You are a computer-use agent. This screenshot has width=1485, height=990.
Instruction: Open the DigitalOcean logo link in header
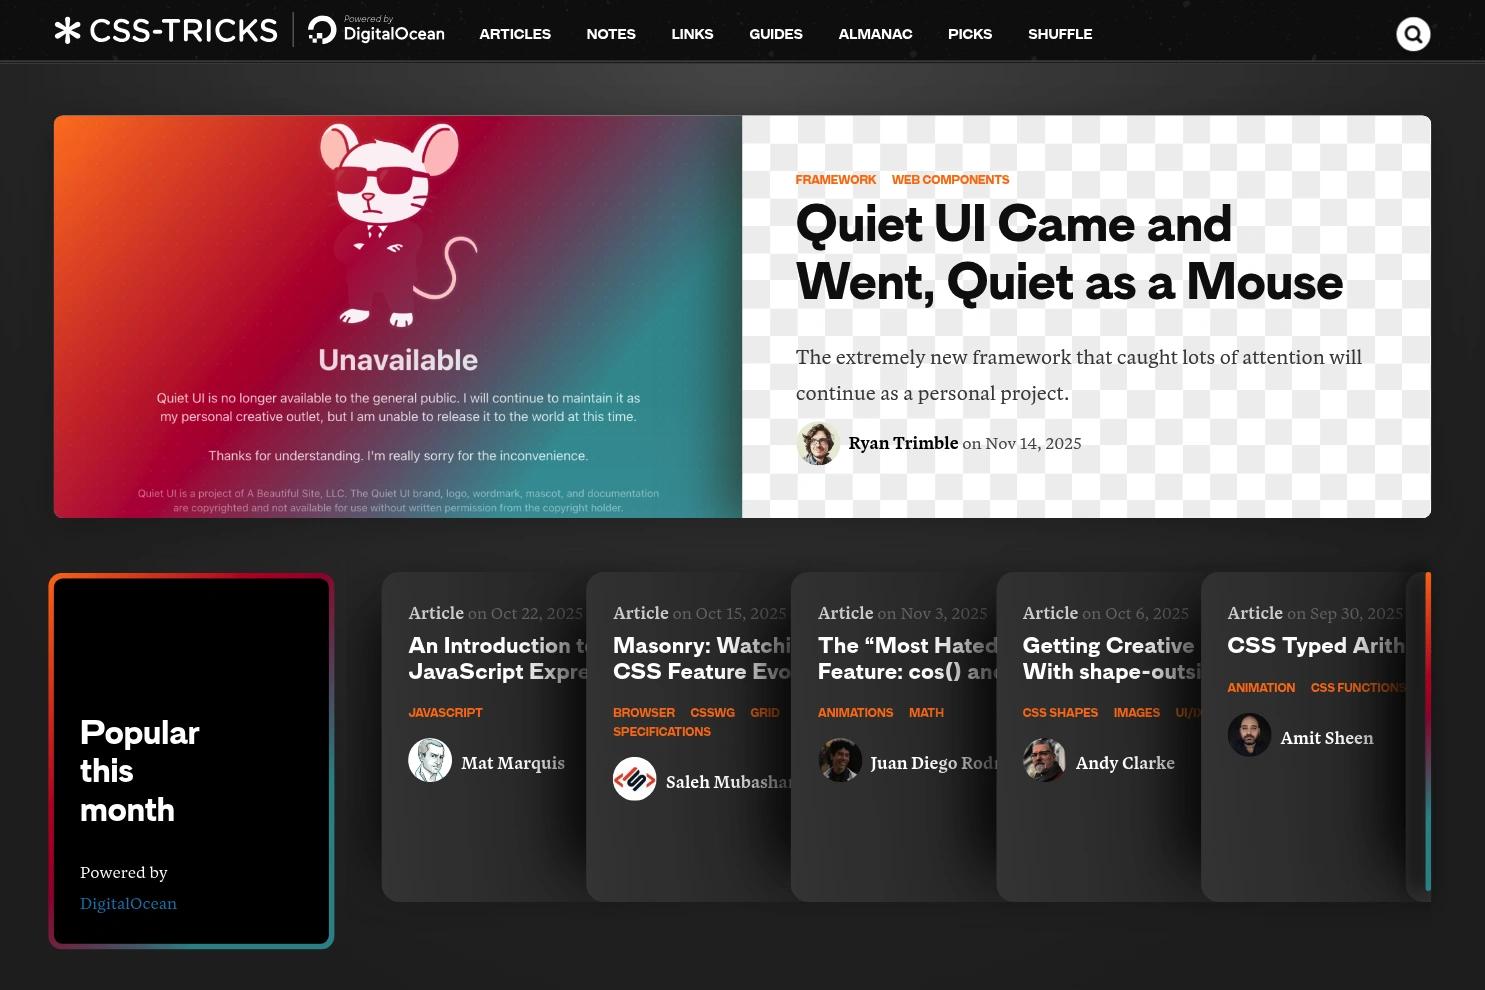(x=377, y=31)
